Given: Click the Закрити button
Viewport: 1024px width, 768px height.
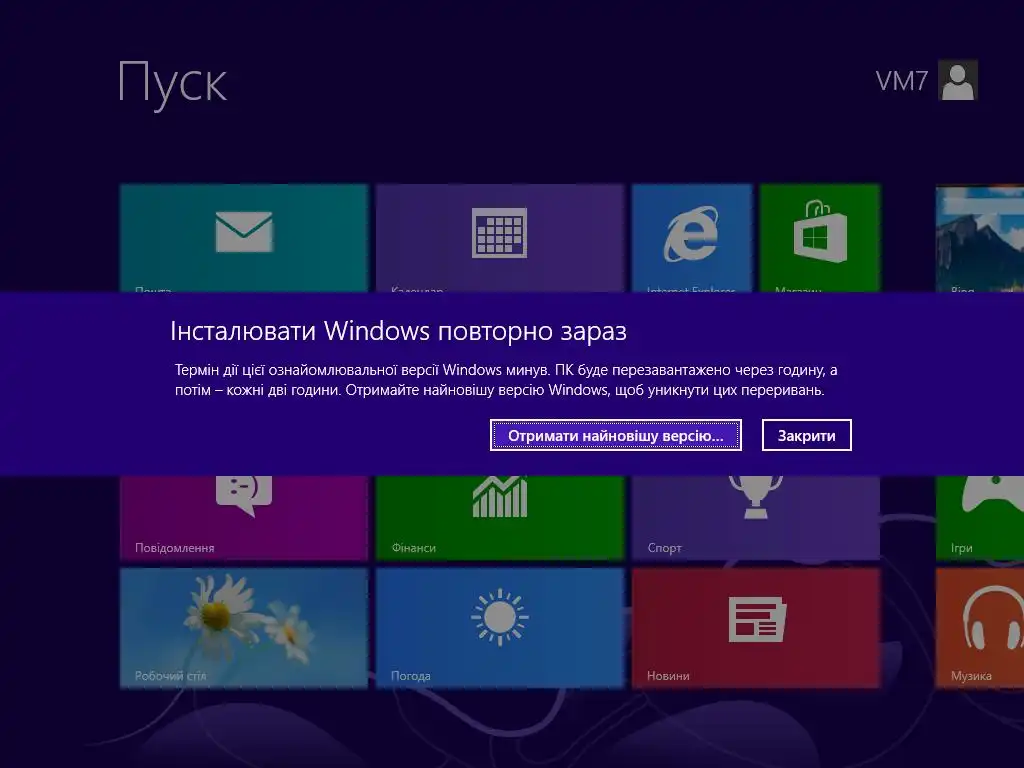Looking at the screenshot, I should click(807, 435).
